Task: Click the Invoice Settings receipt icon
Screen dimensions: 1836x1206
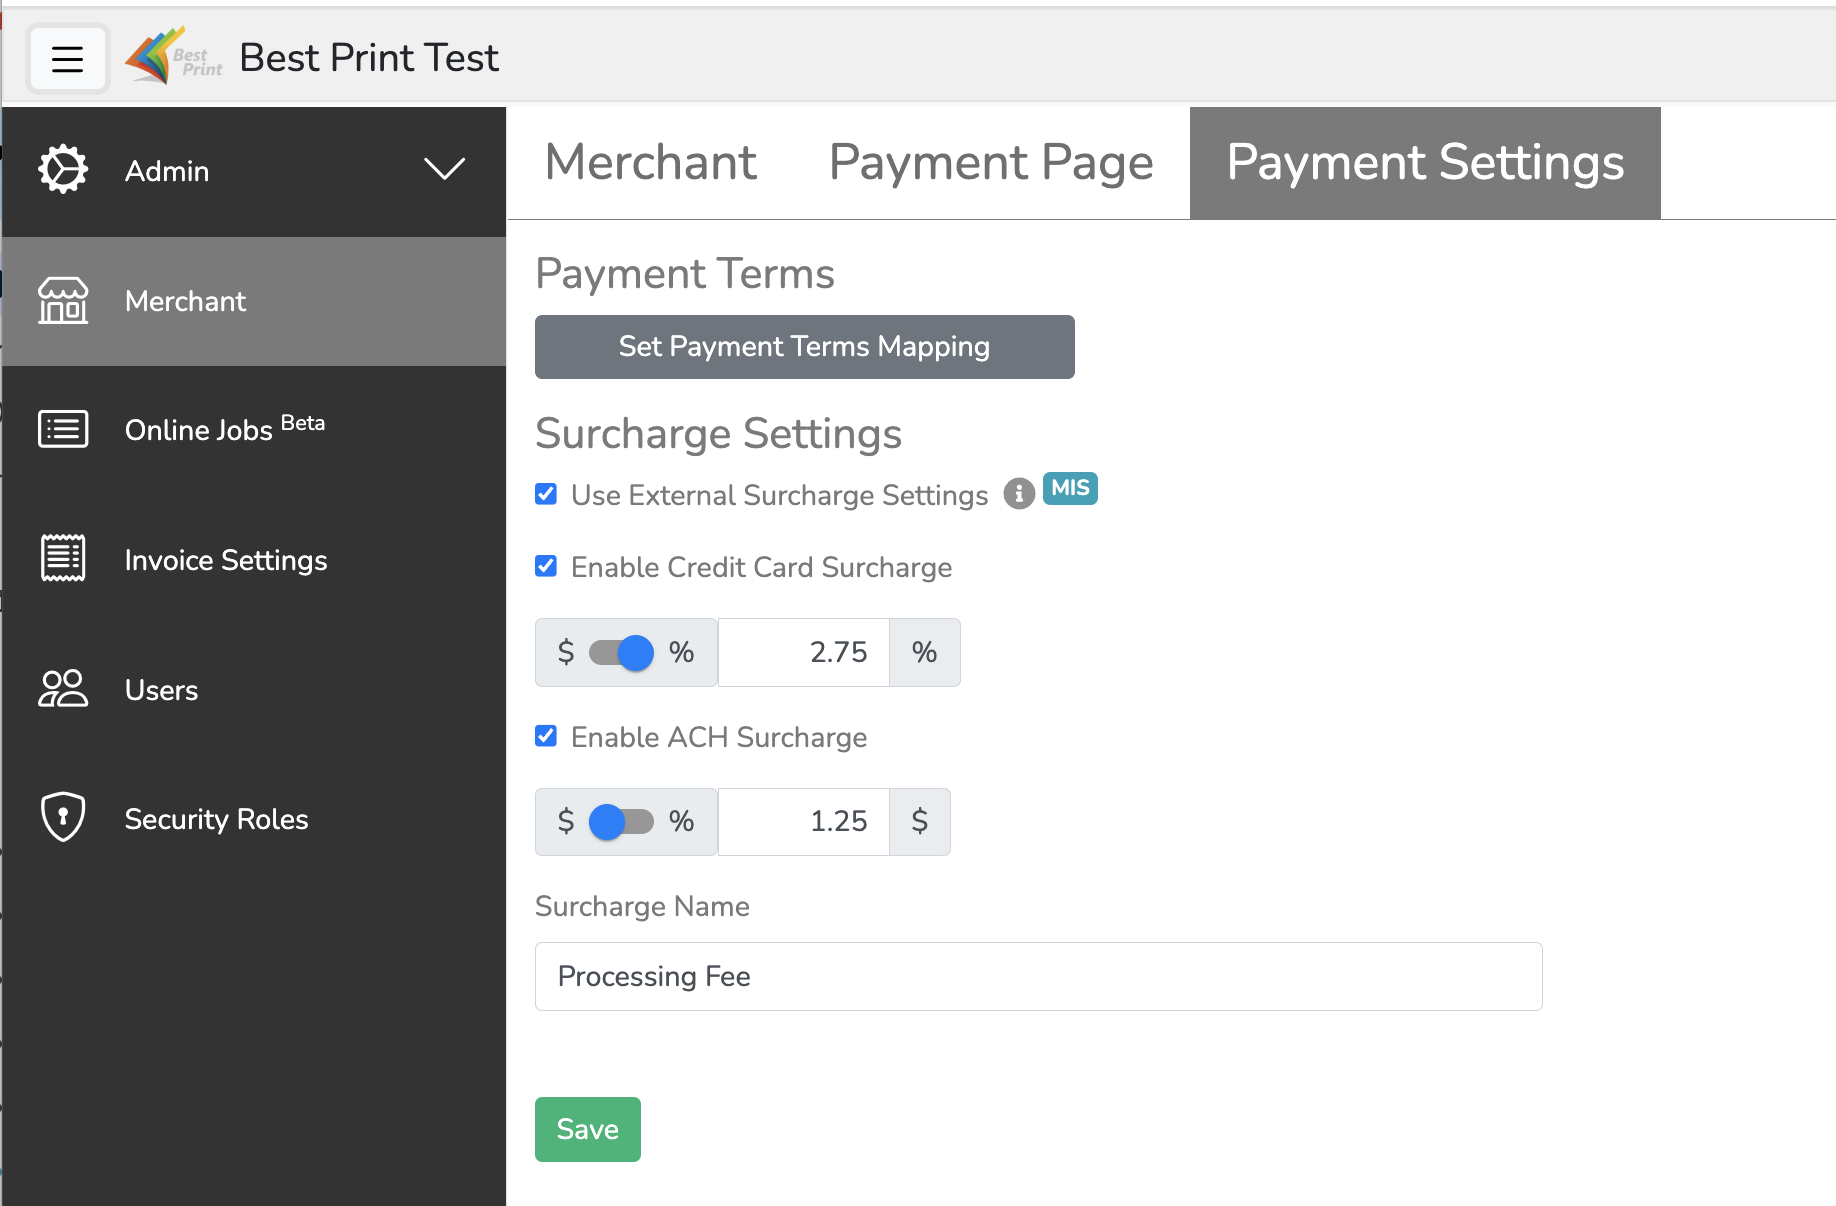Action: click(62, 559)
